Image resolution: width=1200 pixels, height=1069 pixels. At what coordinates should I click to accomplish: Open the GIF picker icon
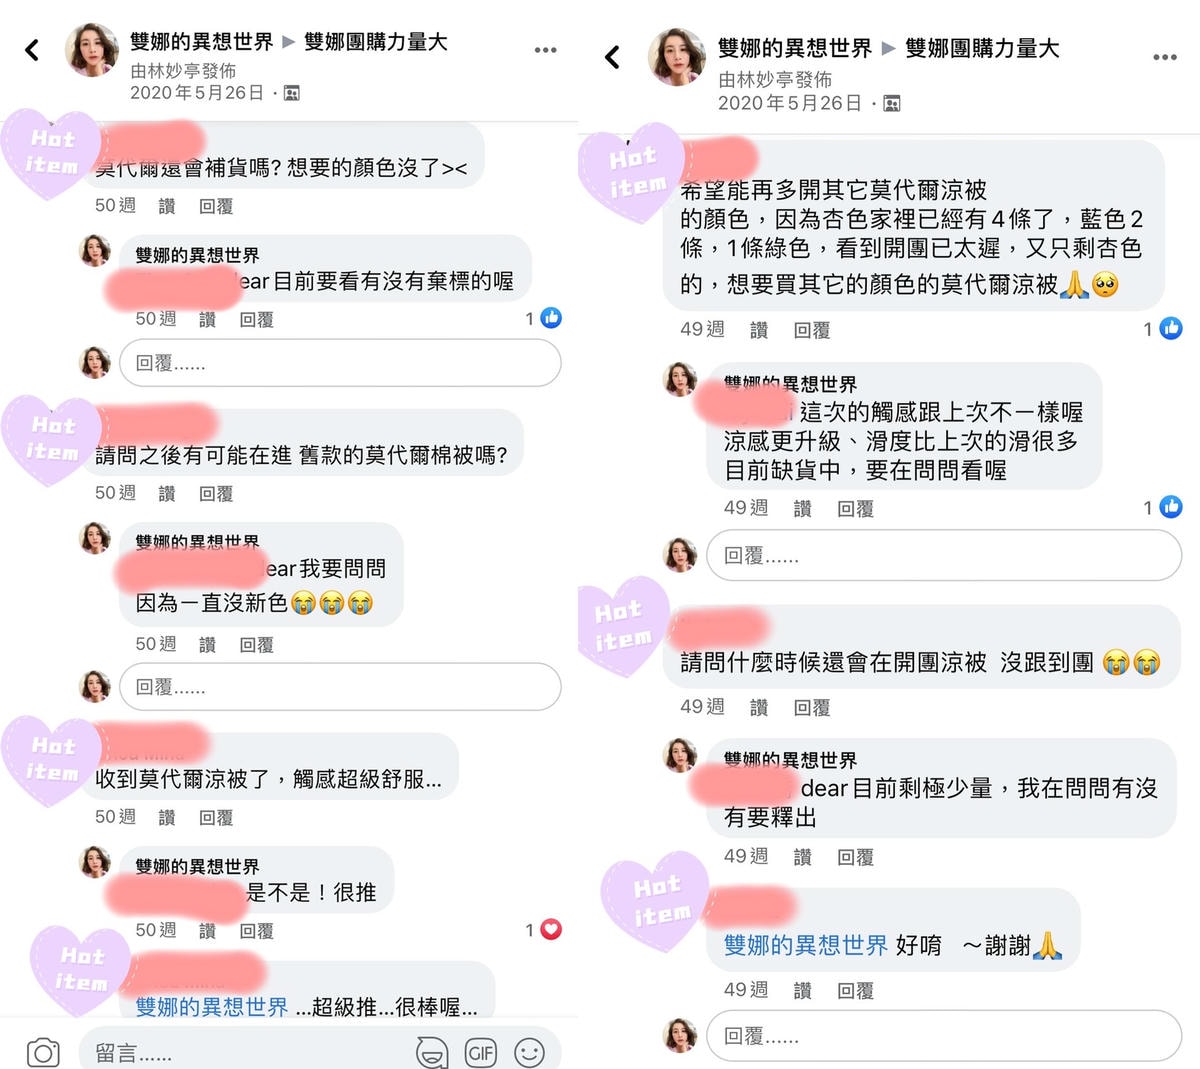point(481,1052)
